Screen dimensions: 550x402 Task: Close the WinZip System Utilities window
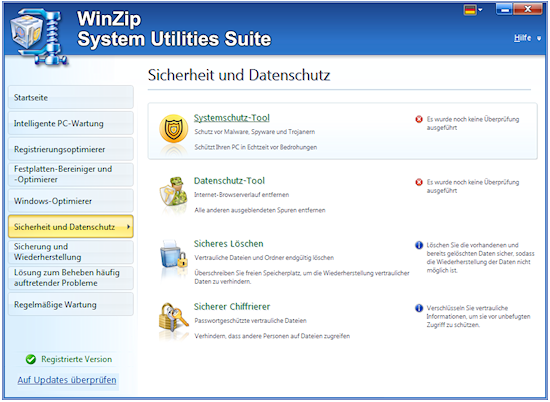tap(528, 9)
